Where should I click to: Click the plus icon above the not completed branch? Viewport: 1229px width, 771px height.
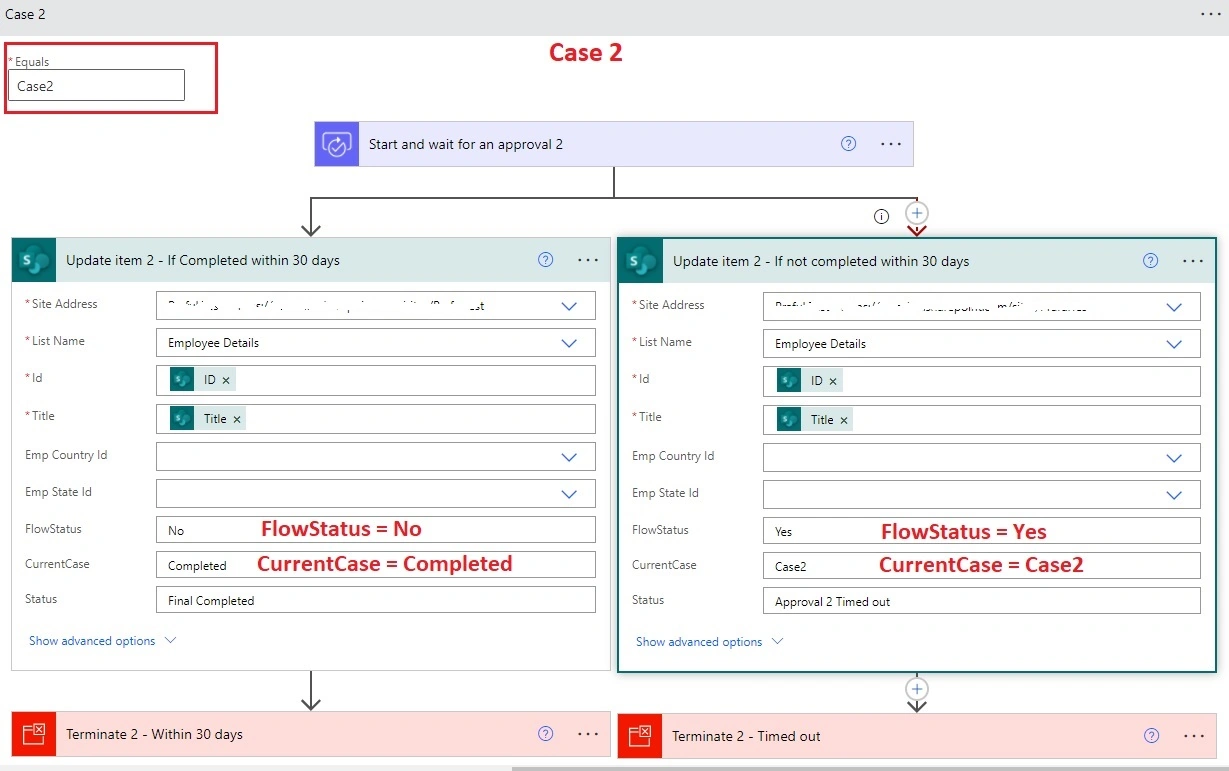pos(917,213)
